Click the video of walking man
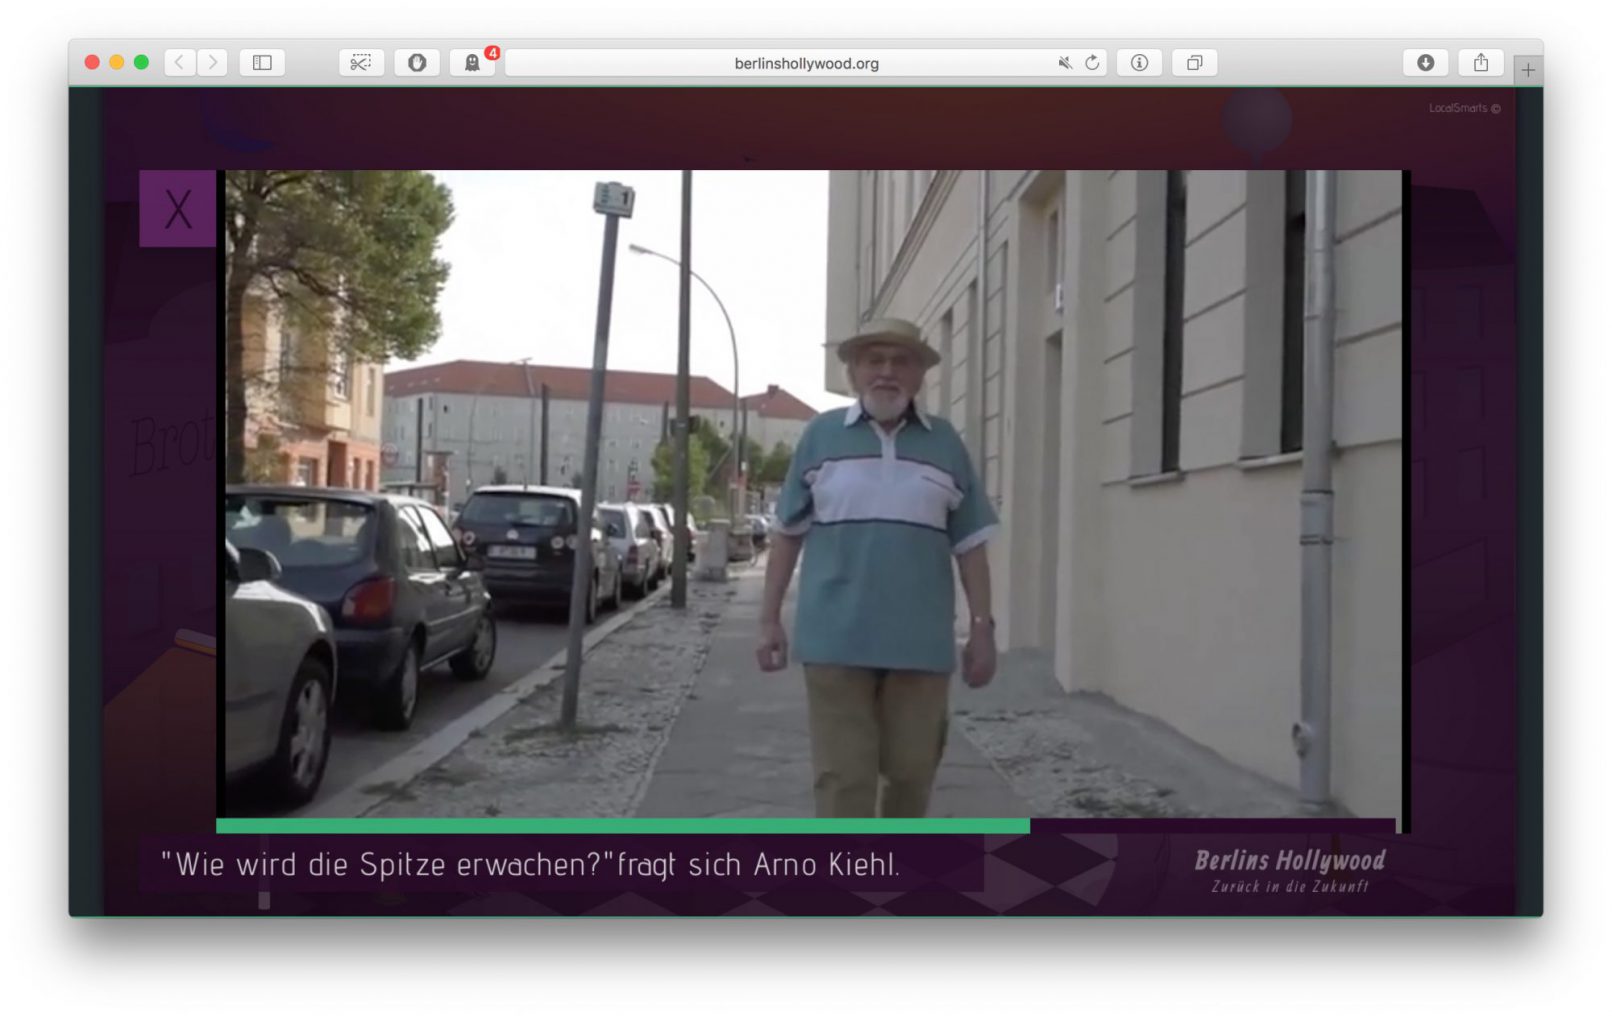This screenshot has height=1016, width=1612. click(x=812, y=493)
